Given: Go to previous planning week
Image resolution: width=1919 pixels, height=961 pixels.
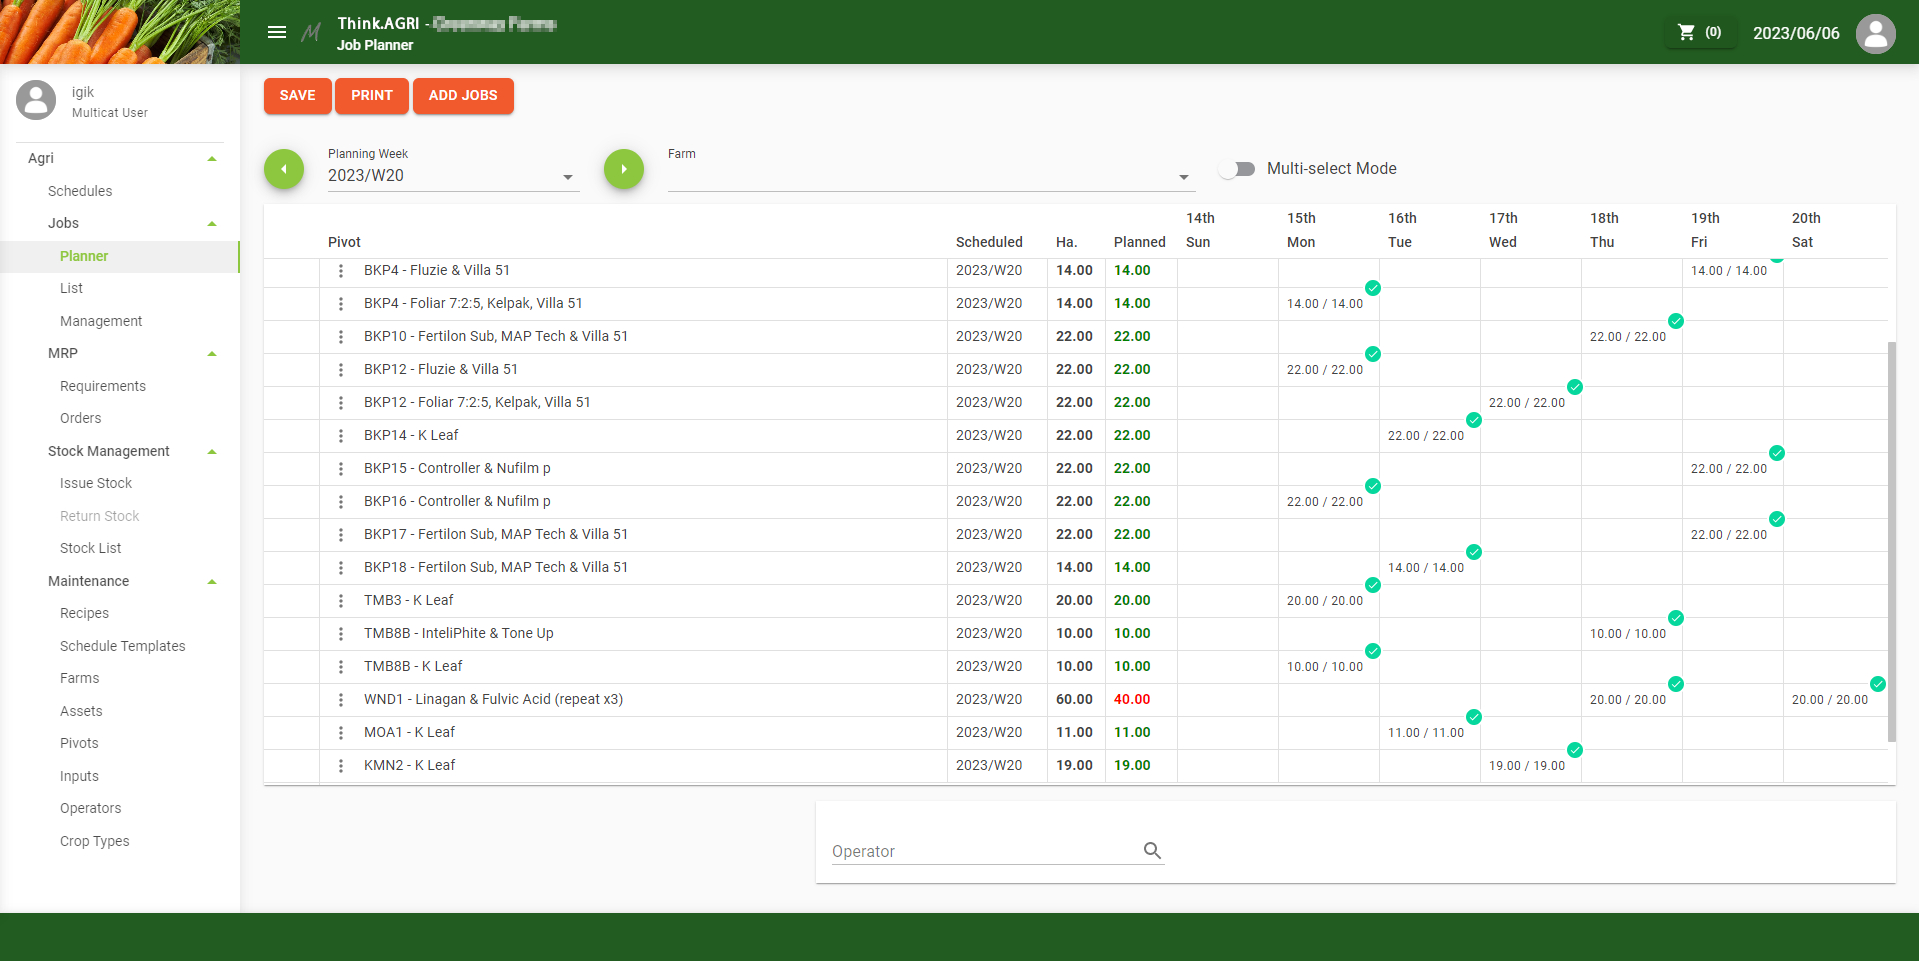Looking at the screenshot, I should pyautogui.click(x=284, y=169).
